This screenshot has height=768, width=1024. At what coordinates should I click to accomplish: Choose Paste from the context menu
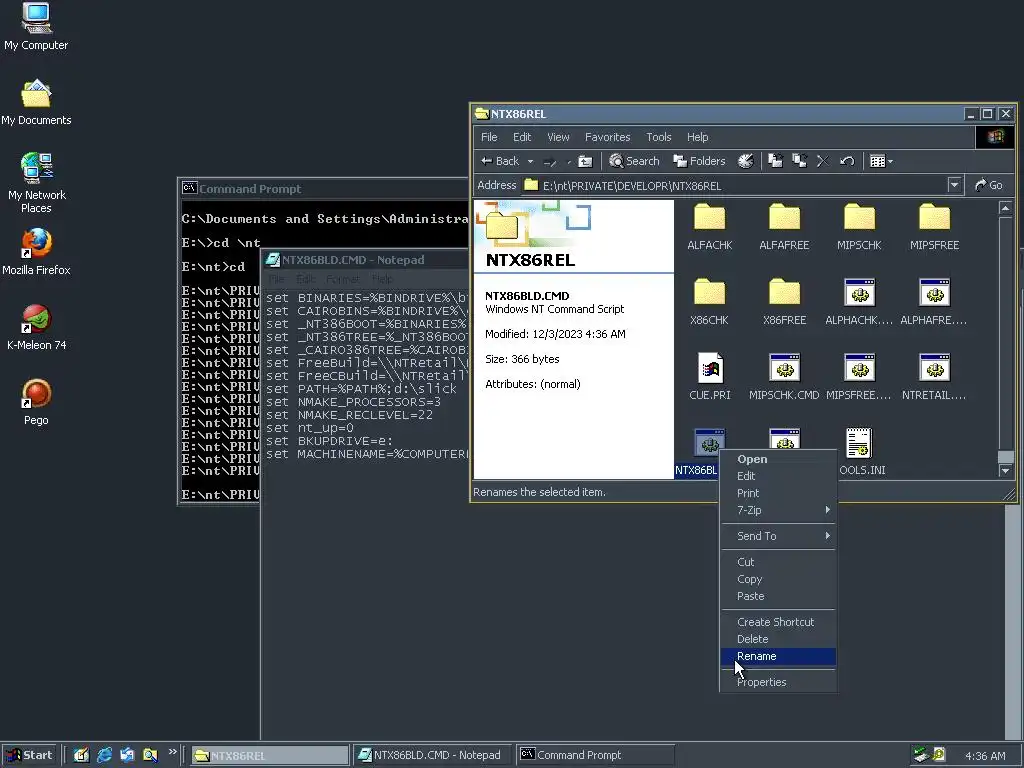pos(778,596)
